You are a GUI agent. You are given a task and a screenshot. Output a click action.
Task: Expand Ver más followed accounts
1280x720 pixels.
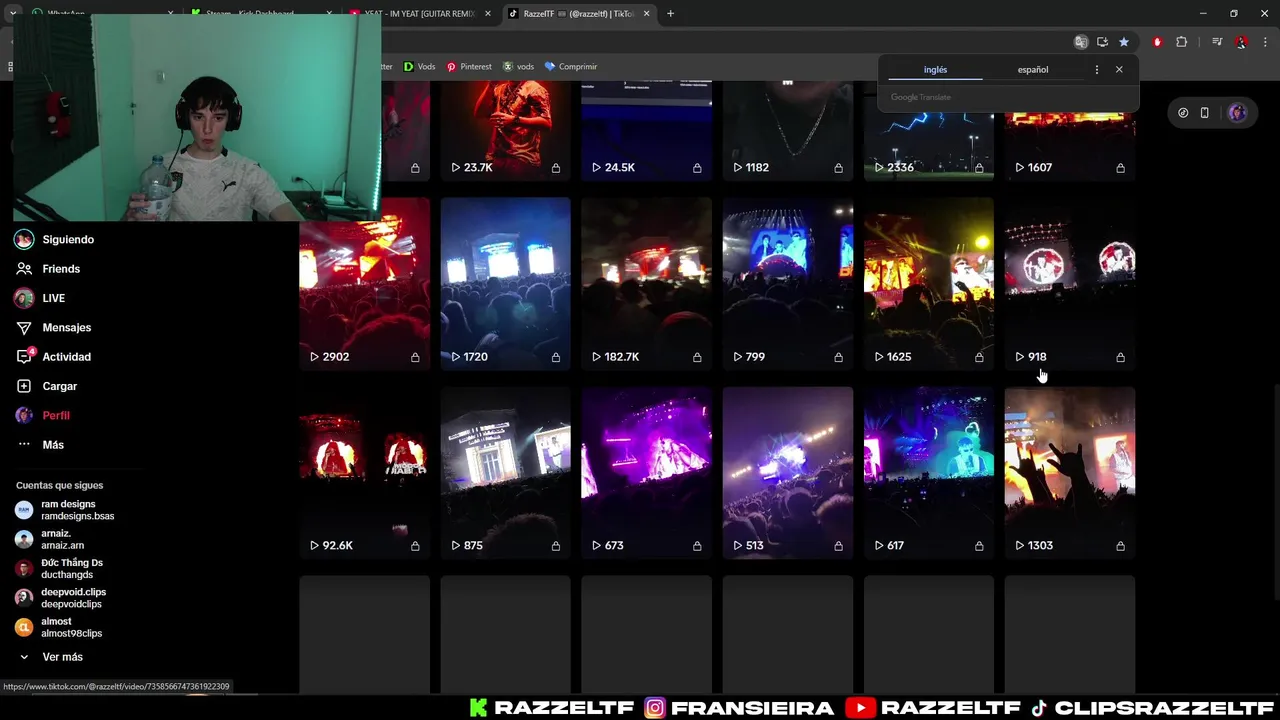tap(52, 657)
